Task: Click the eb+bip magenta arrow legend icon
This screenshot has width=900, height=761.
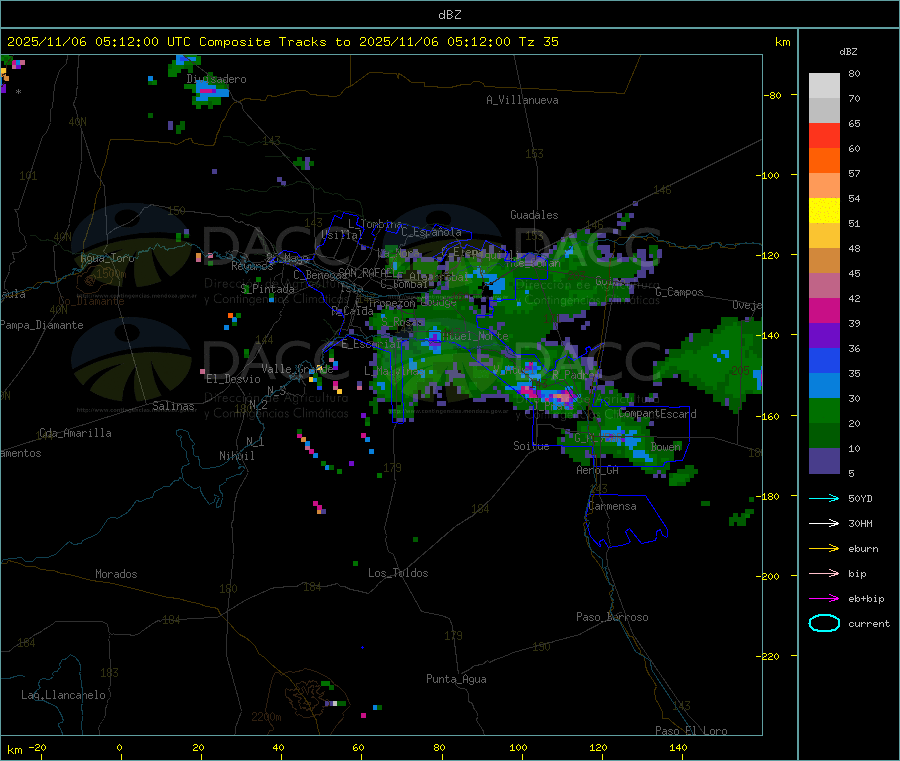Action: 824,598
